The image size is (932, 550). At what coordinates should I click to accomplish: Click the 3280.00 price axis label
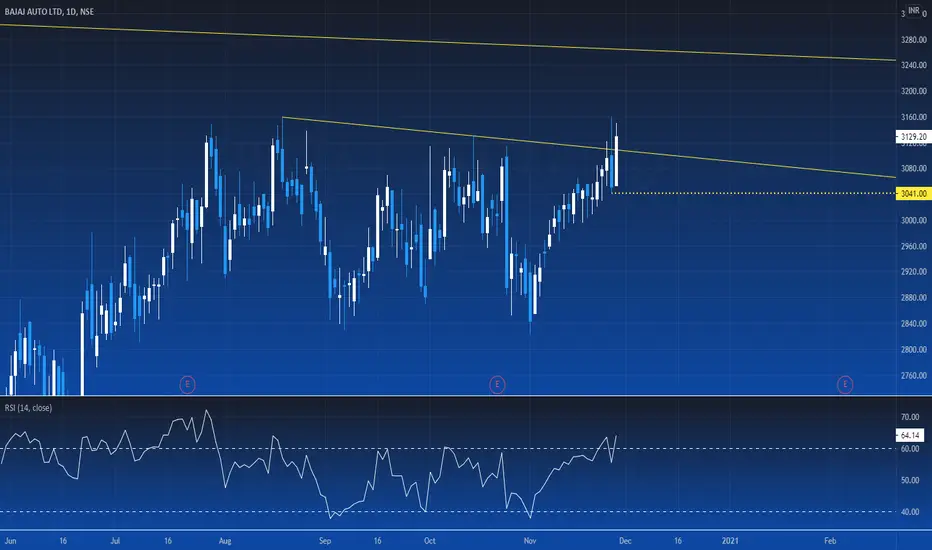pos(914,40)
